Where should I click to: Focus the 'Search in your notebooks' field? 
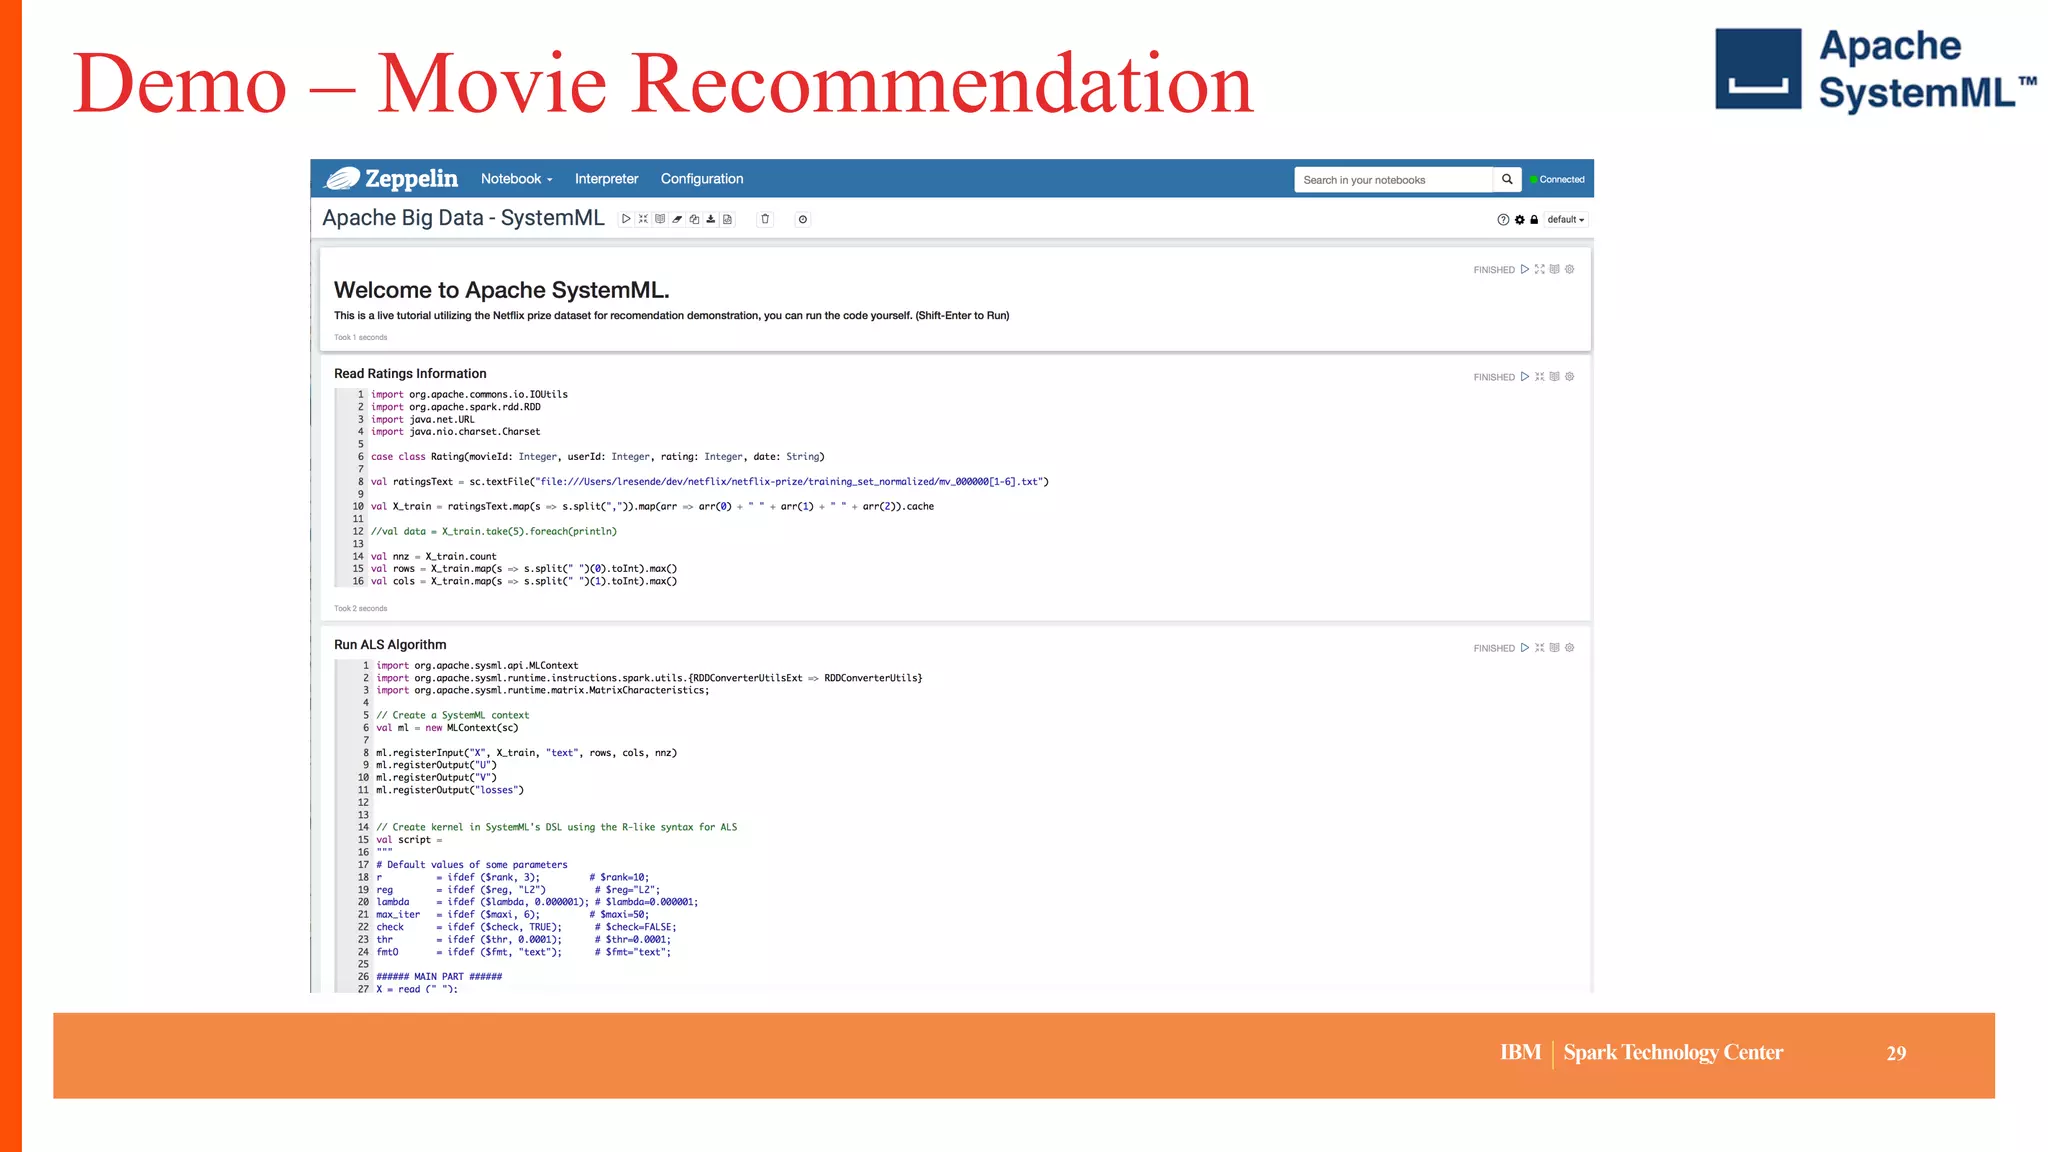(x=1393, y=180)
